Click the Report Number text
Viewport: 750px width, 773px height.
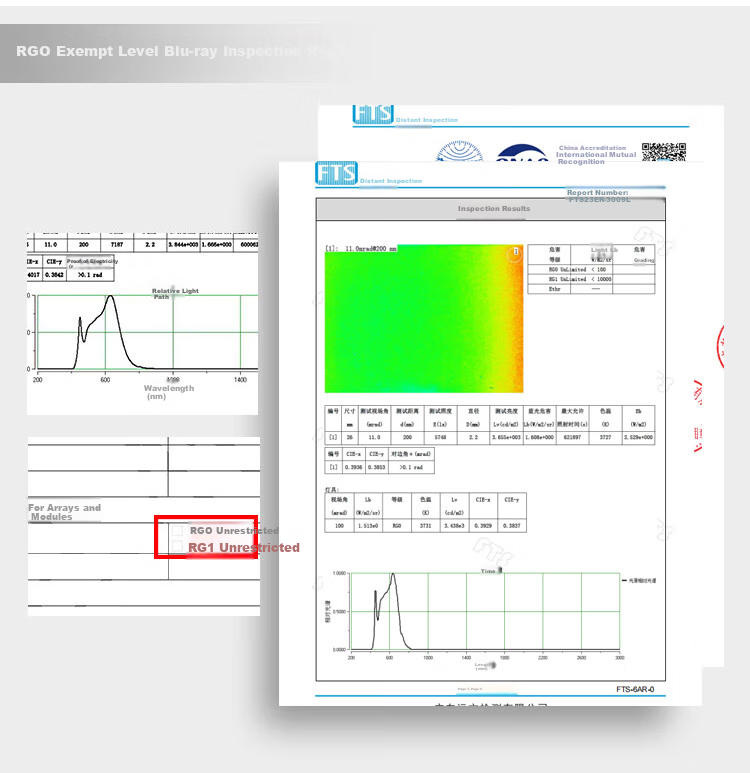[598, 193]
